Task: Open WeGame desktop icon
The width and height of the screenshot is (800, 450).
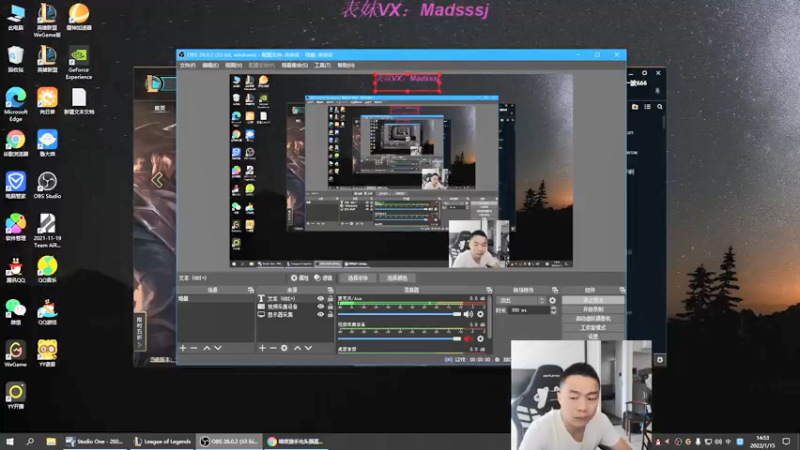Action: (16, 354)
